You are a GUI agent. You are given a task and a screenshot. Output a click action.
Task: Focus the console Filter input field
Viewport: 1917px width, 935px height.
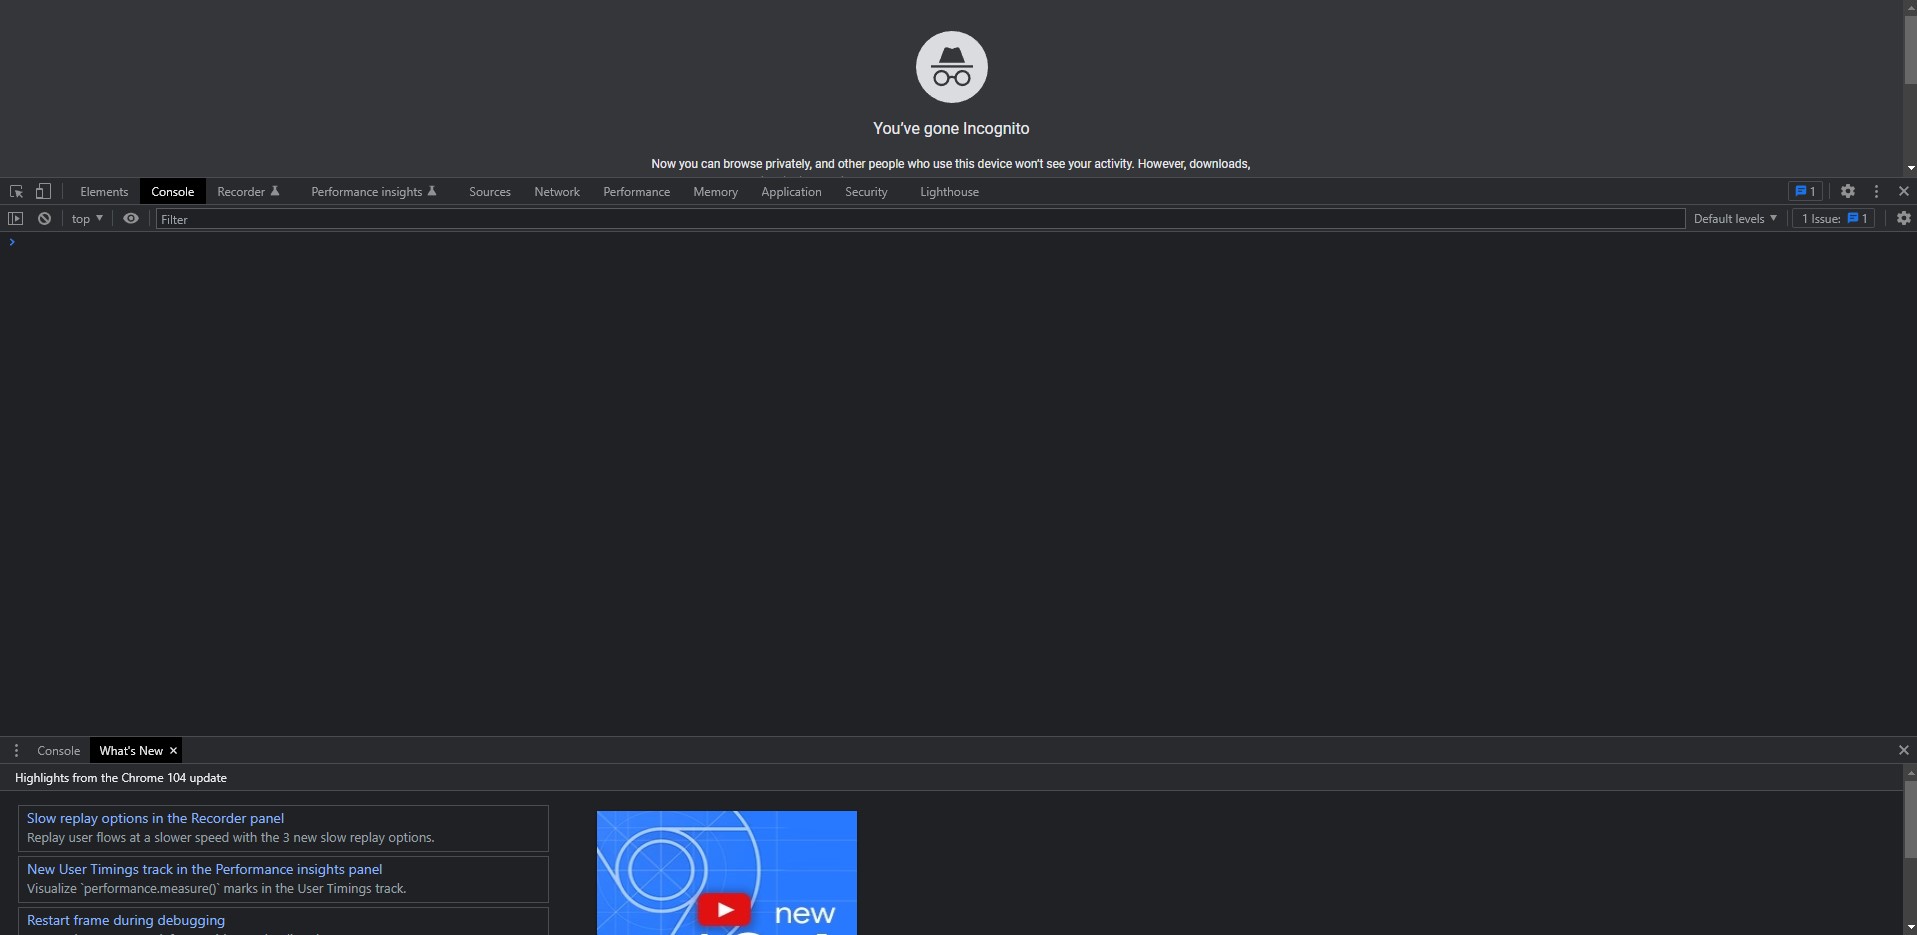920,219
